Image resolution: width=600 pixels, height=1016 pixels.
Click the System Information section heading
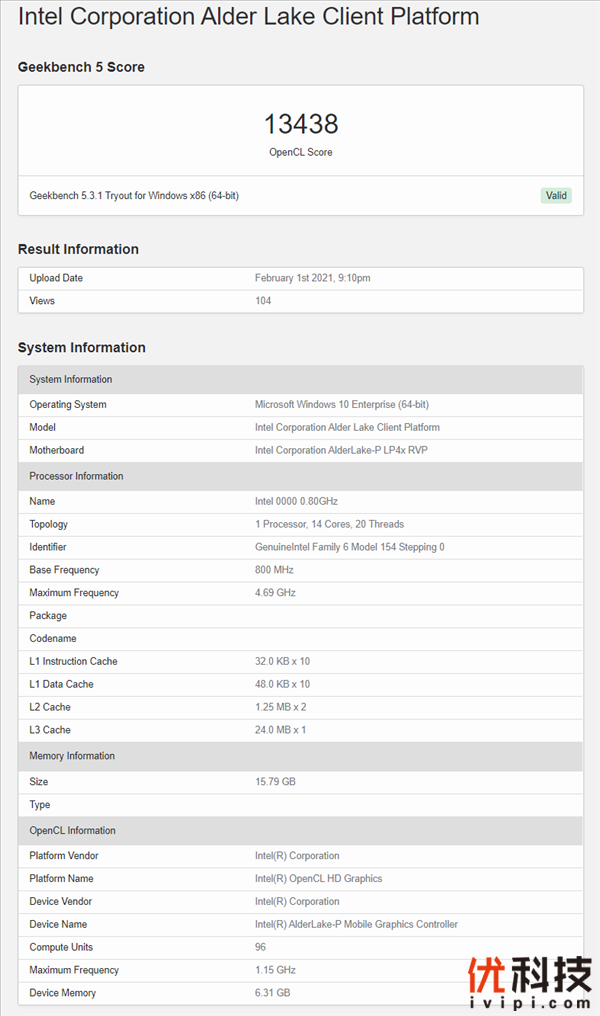tap(82, 348)
